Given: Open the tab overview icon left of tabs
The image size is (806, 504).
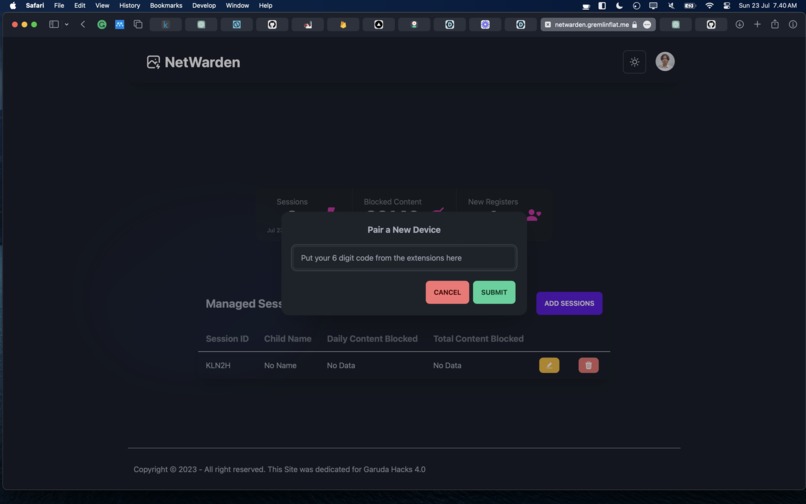Looking at the screenshot, I should click(138, 24).
